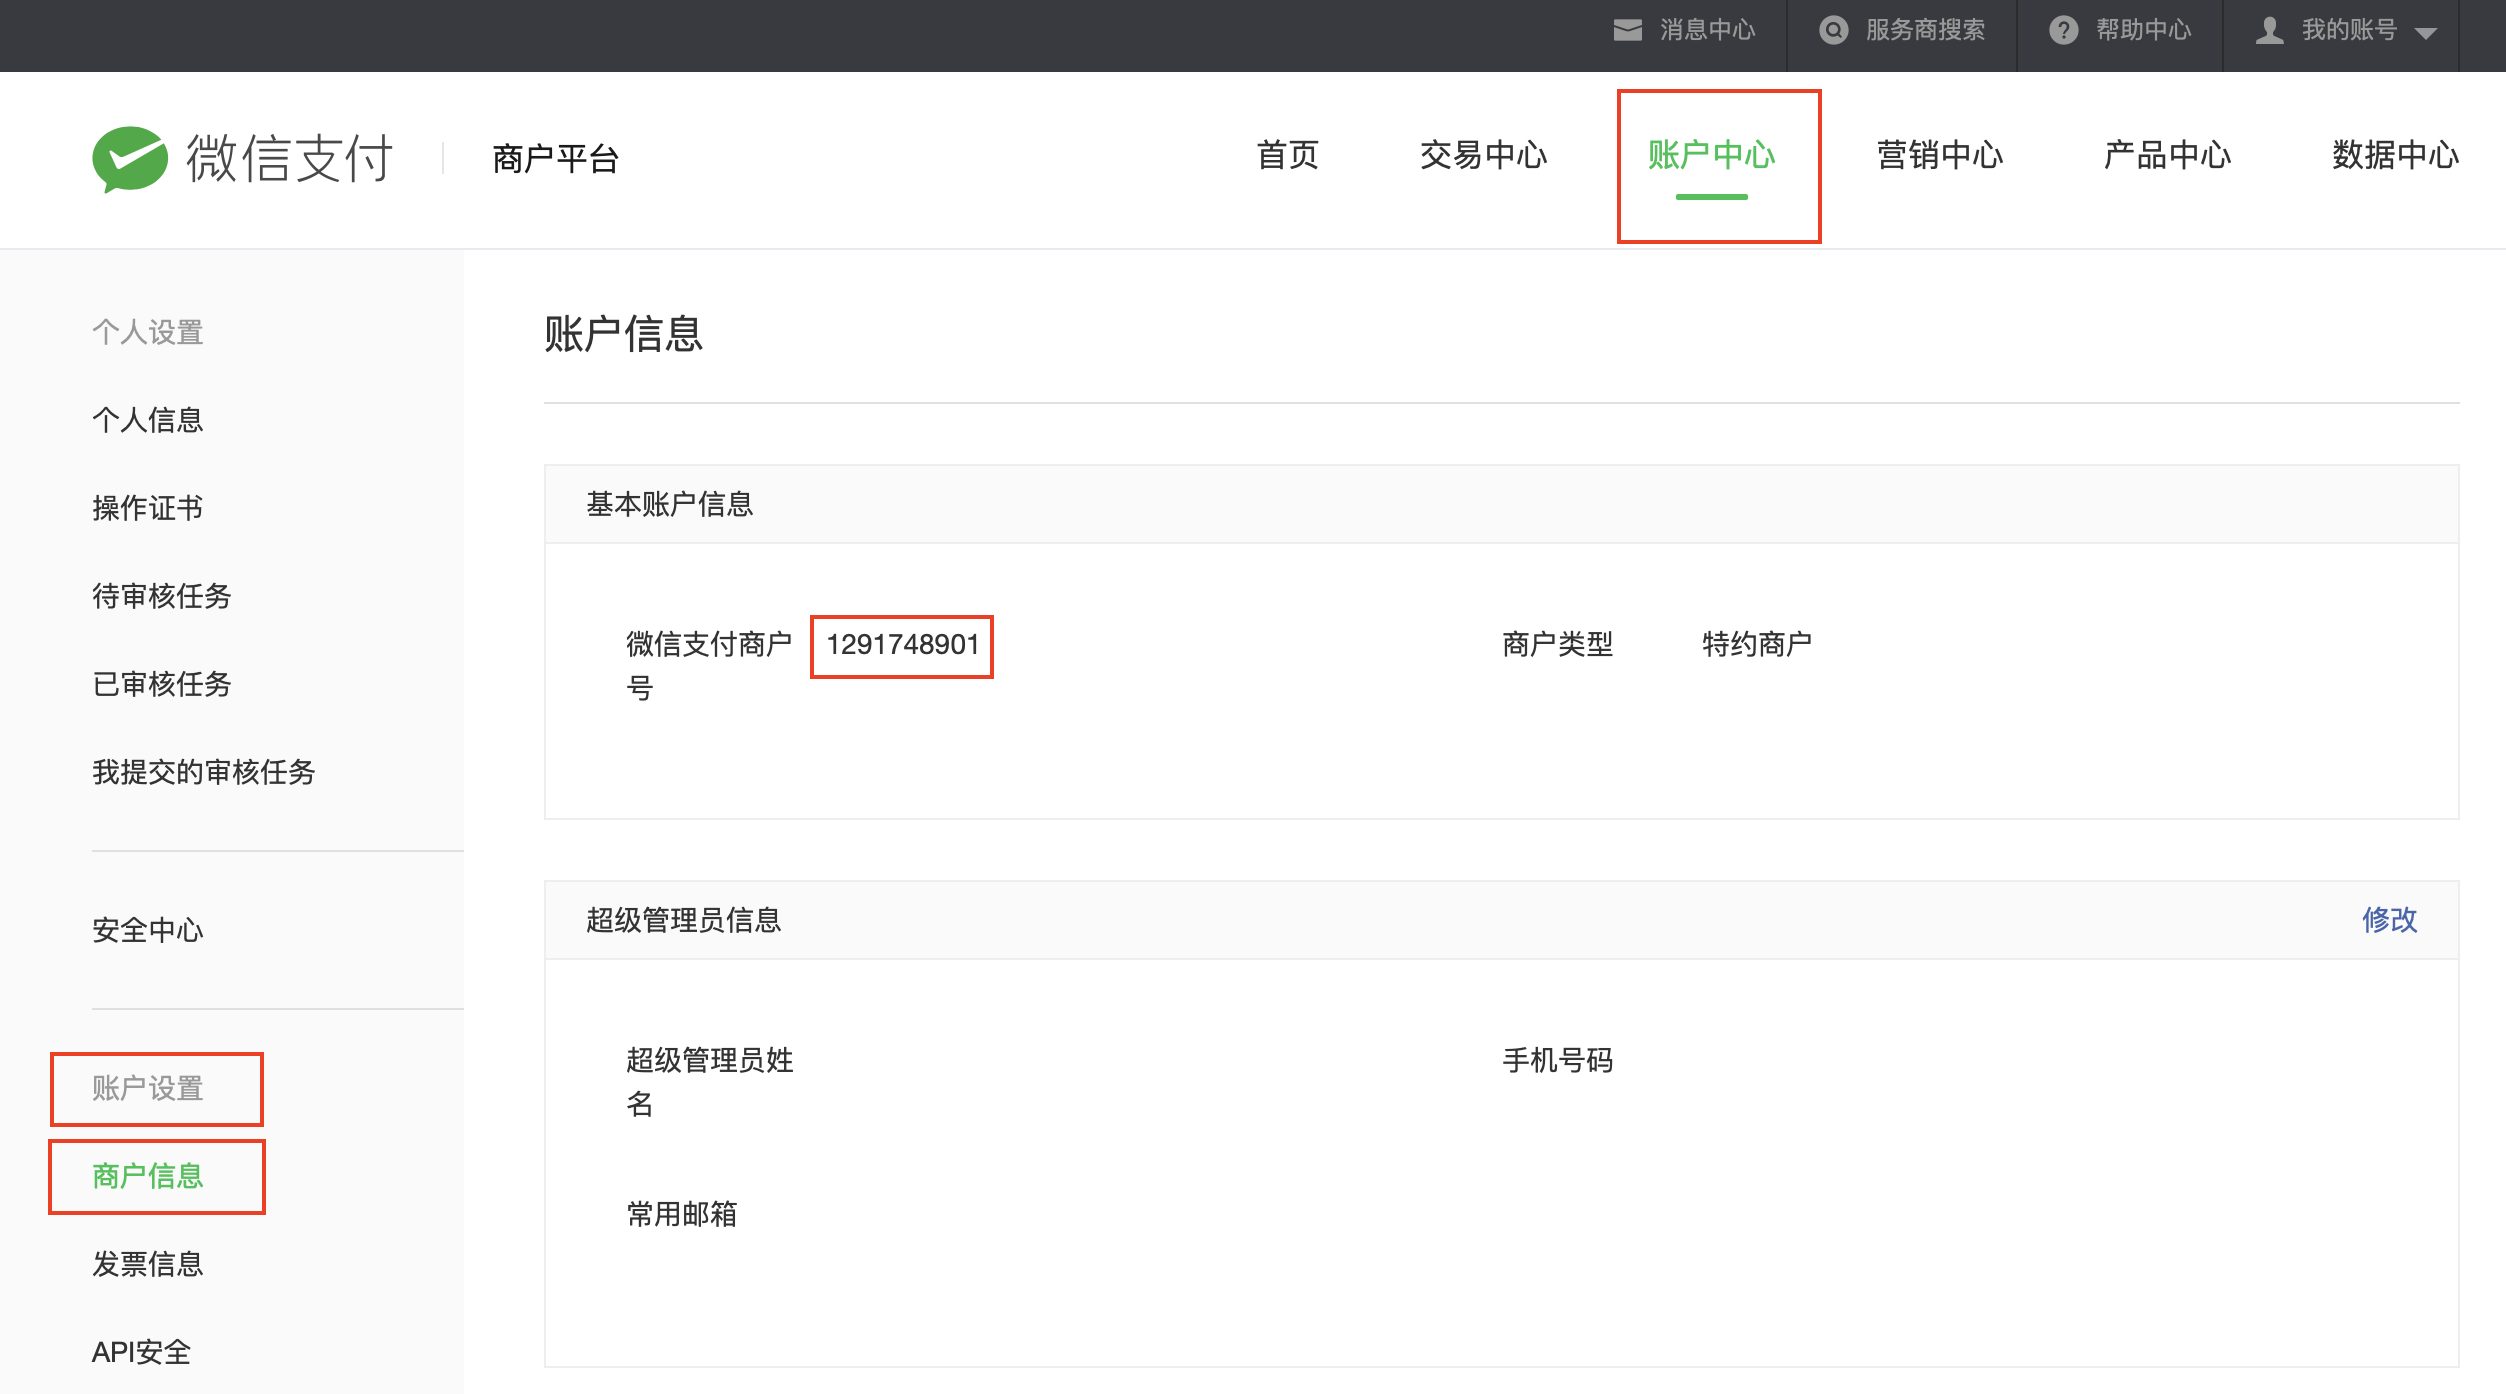Click the question mark help icon
This screenshot has height=1394, width=2506.
pos(2063,30)
